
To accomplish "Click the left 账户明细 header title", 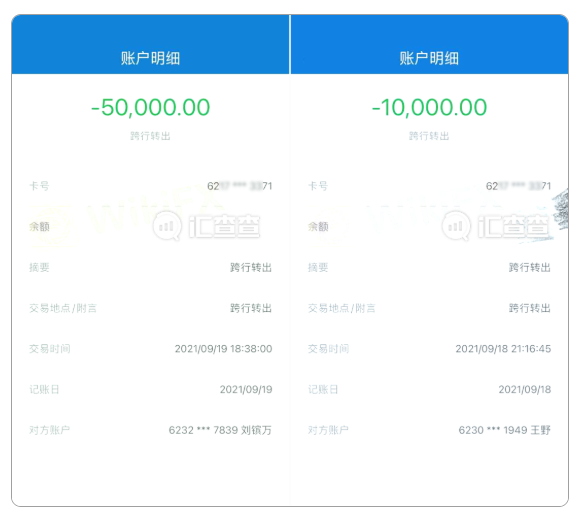I will click(x=150, y=58).
